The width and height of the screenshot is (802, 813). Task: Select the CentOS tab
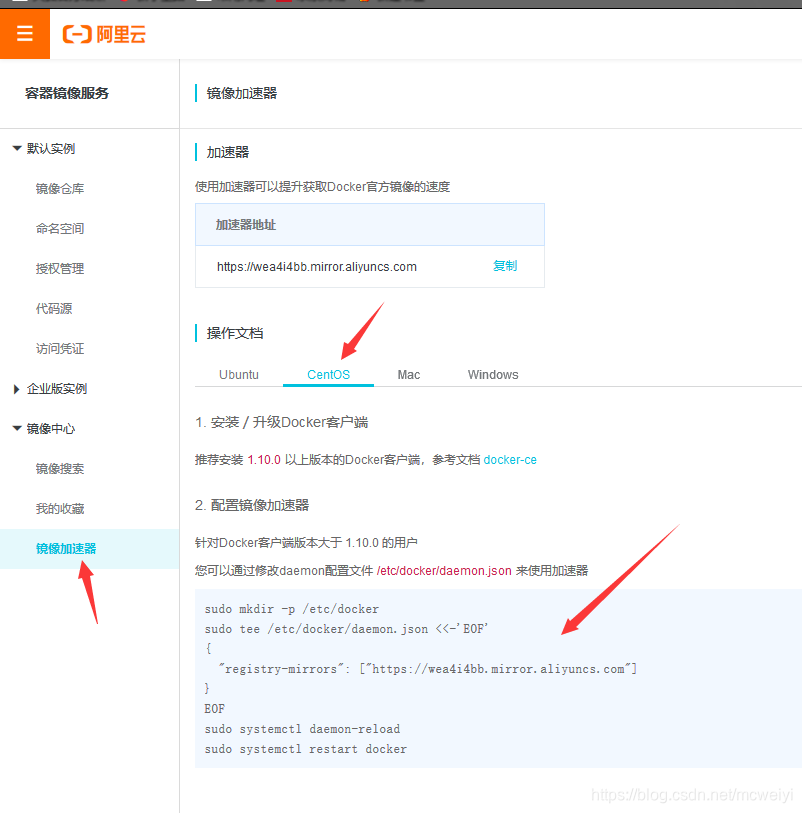pyautogui.click(x=328, y=374)
